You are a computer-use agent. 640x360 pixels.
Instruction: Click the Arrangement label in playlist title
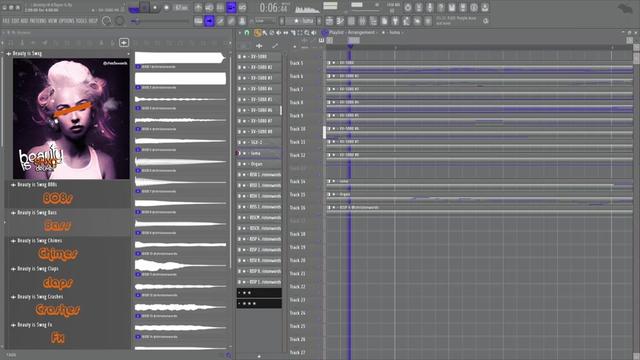point(361,32)
